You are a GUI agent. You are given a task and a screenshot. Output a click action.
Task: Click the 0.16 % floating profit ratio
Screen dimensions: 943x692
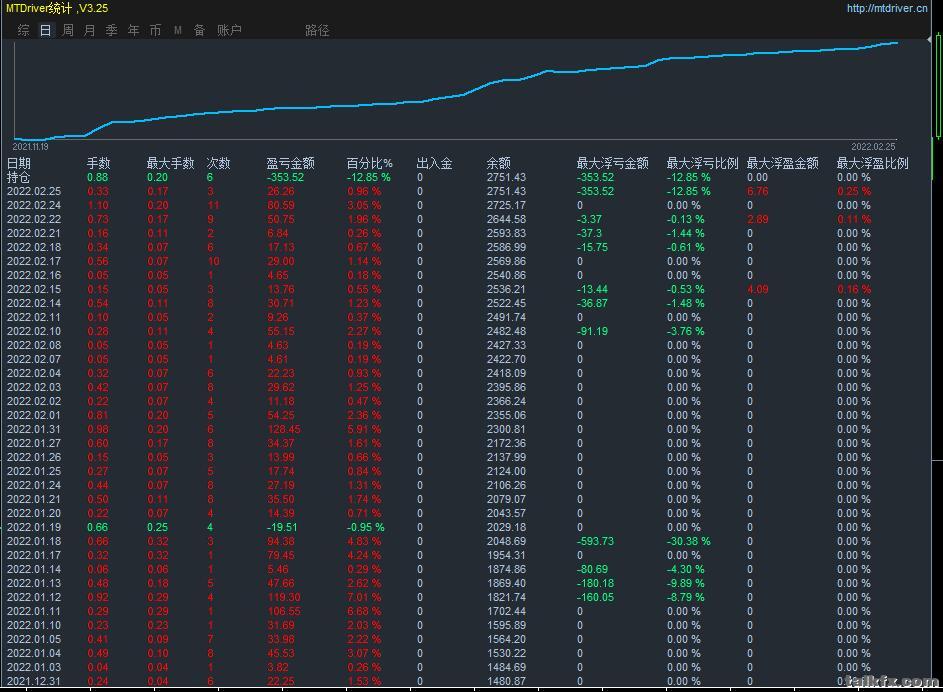click(854, 289)
